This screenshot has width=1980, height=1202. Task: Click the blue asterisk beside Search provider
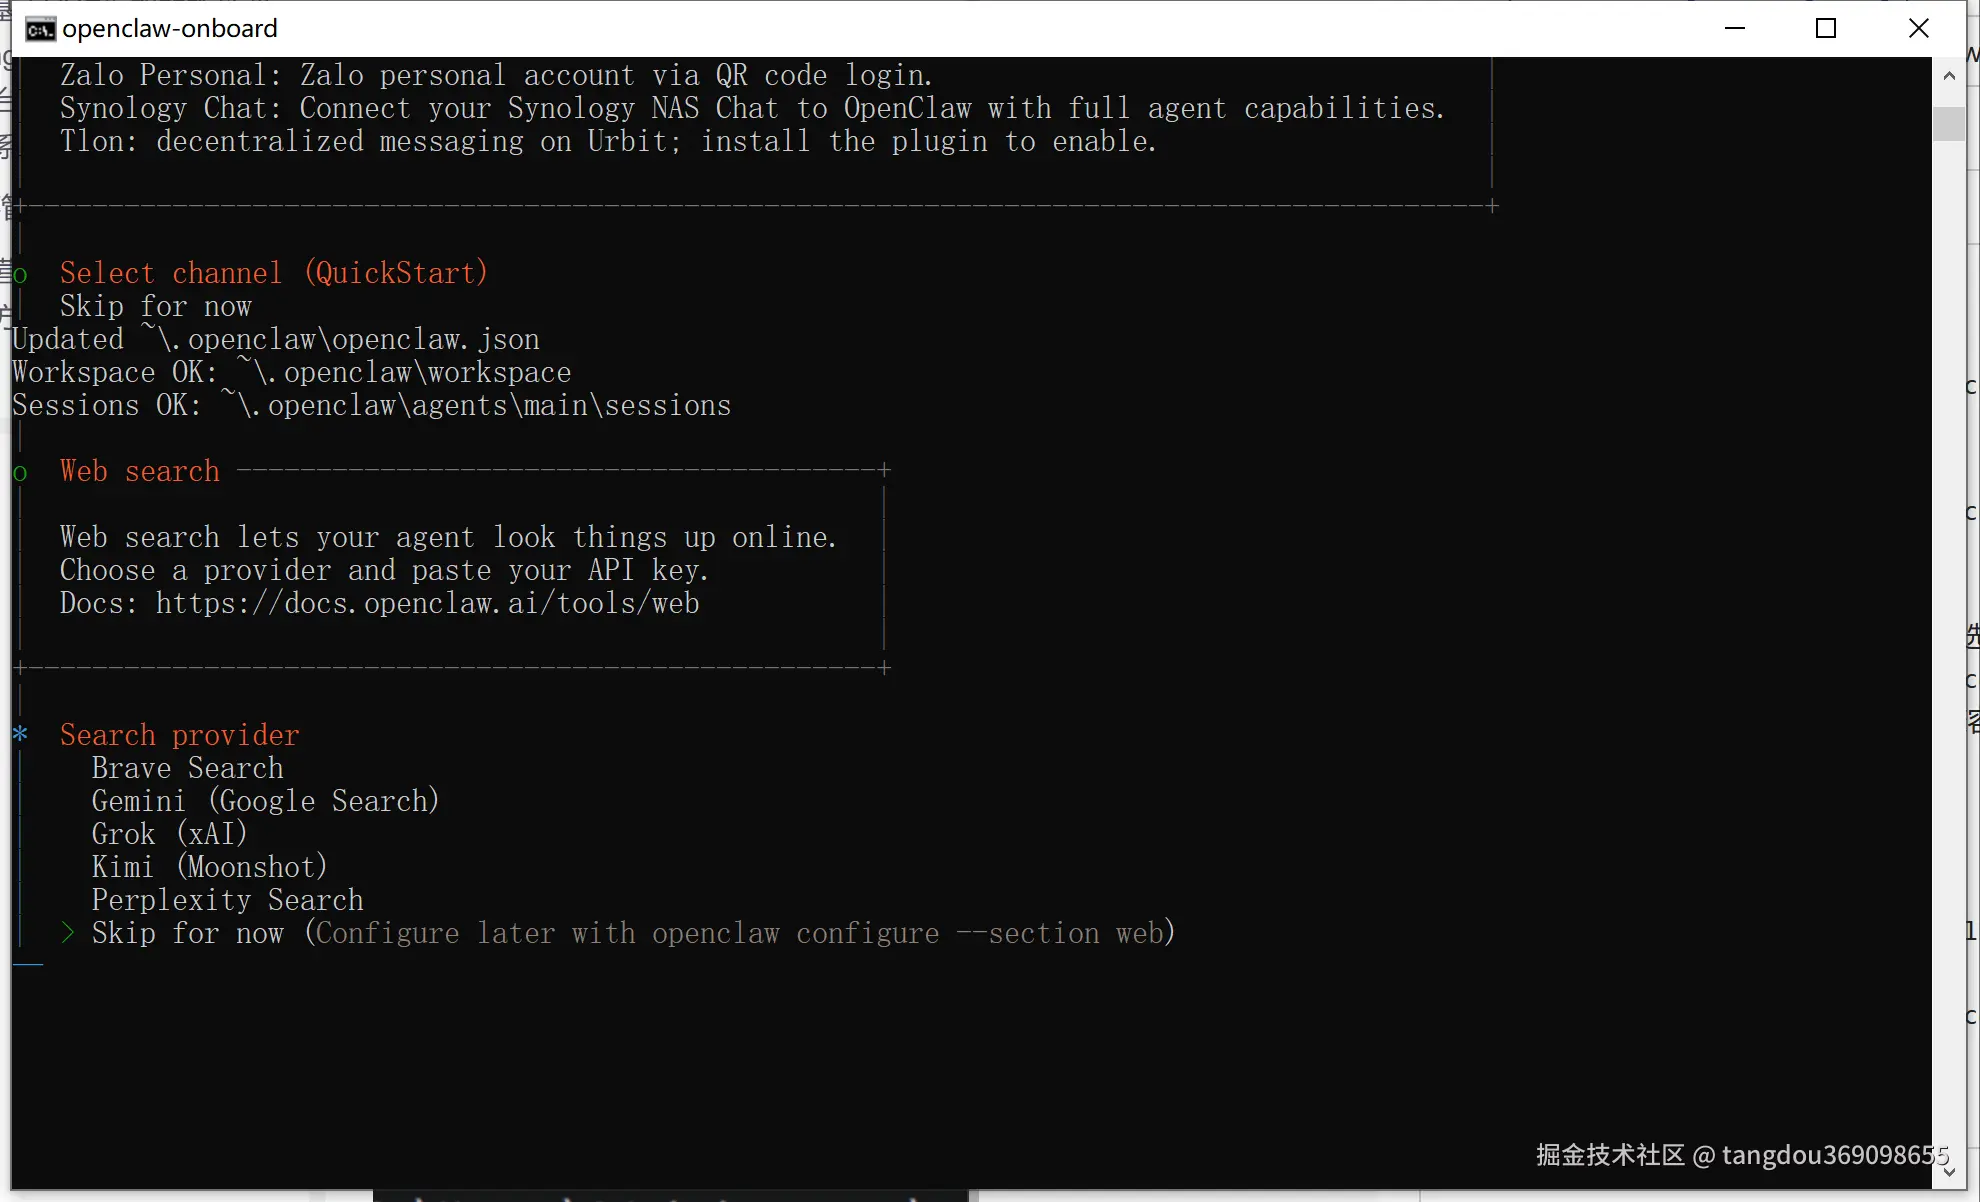[x=20, y=735]
